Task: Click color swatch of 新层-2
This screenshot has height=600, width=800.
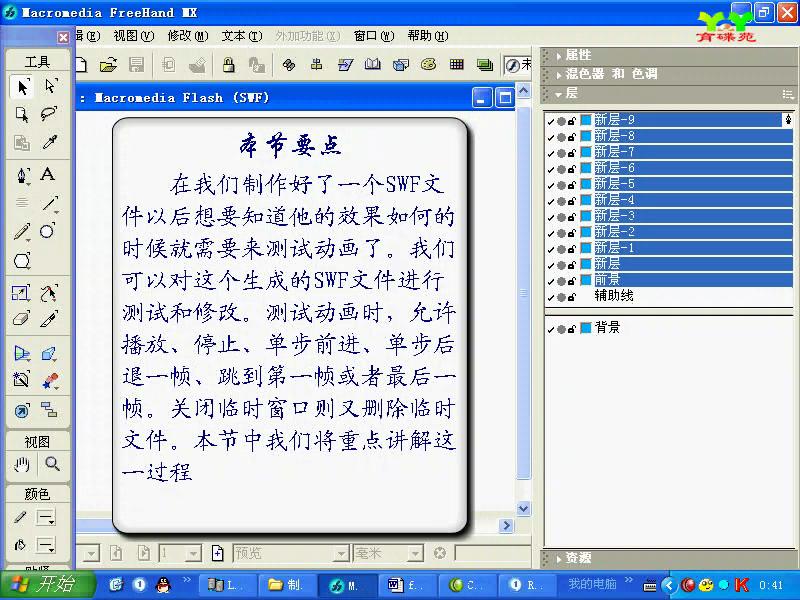Action: (x=586, y=232)
